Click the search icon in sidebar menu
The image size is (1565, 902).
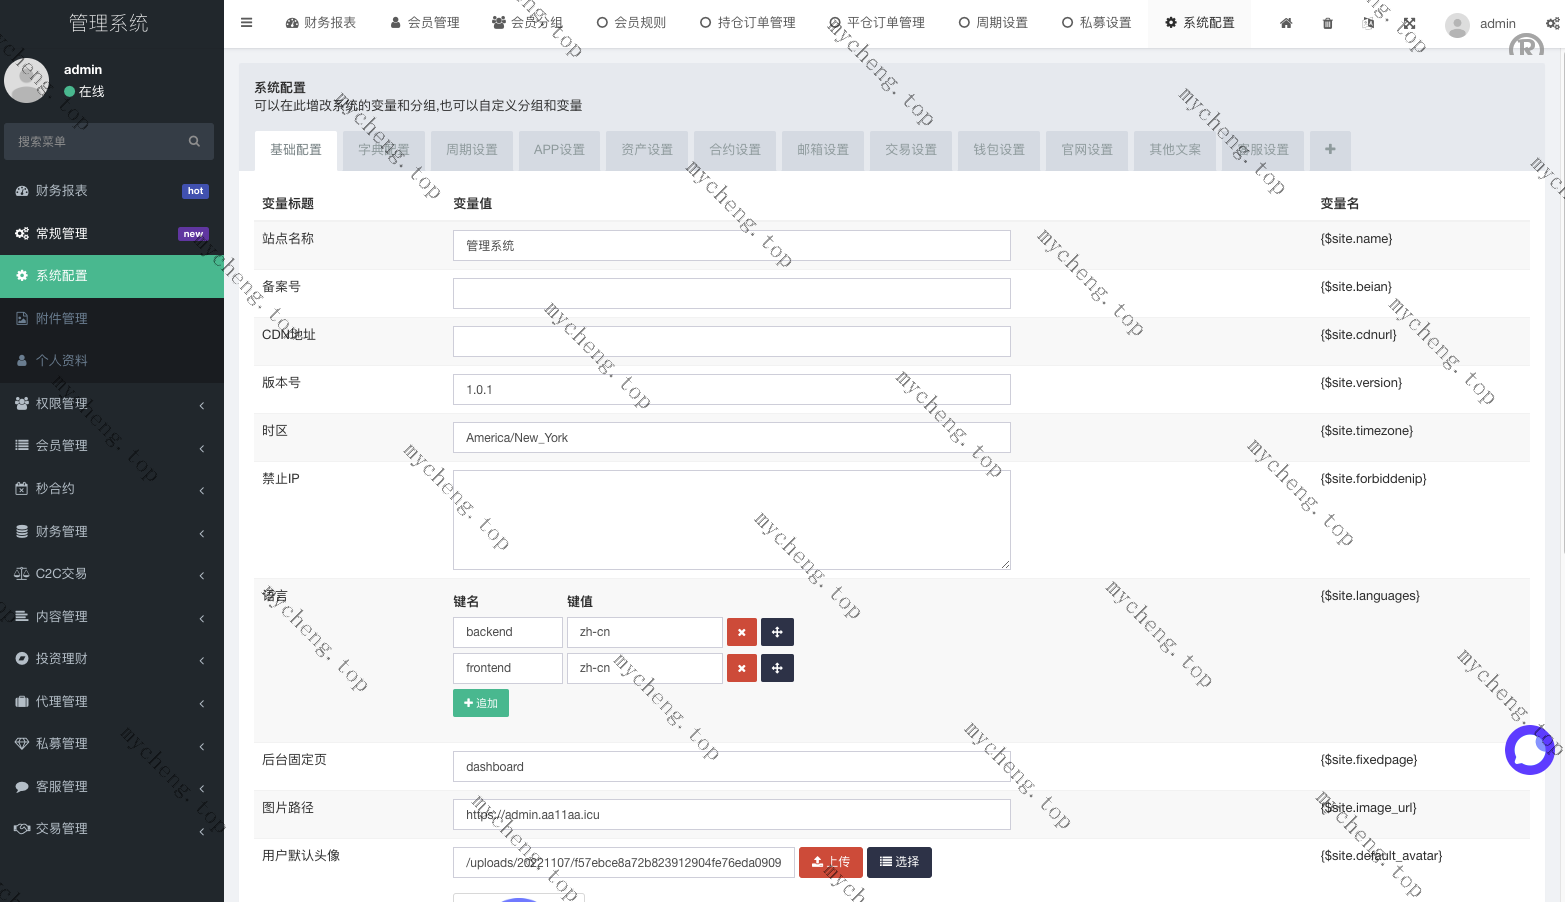194,142
